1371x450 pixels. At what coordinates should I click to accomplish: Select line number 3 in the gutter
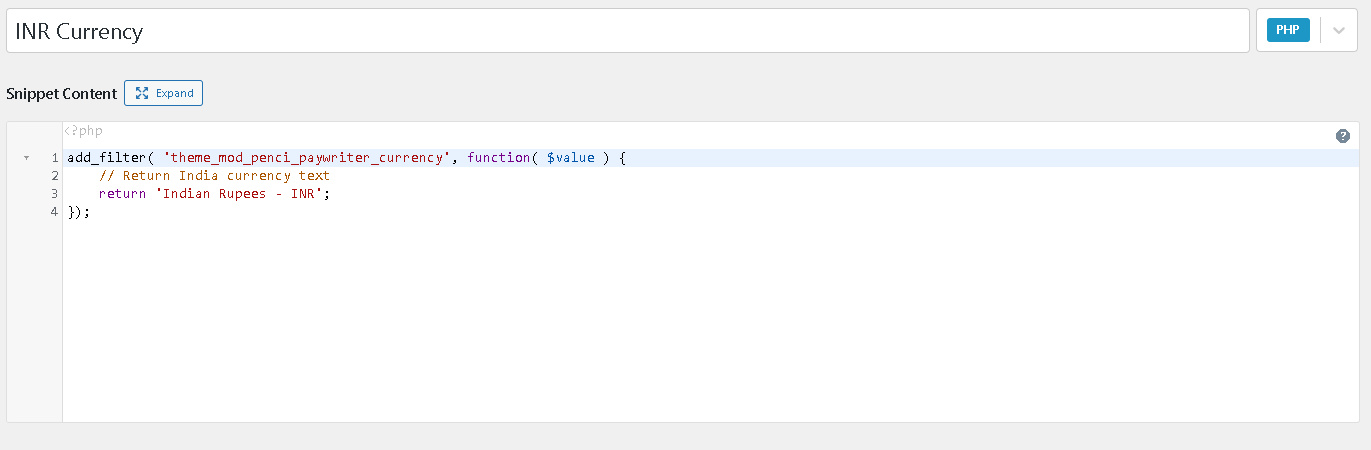point(54,194)
